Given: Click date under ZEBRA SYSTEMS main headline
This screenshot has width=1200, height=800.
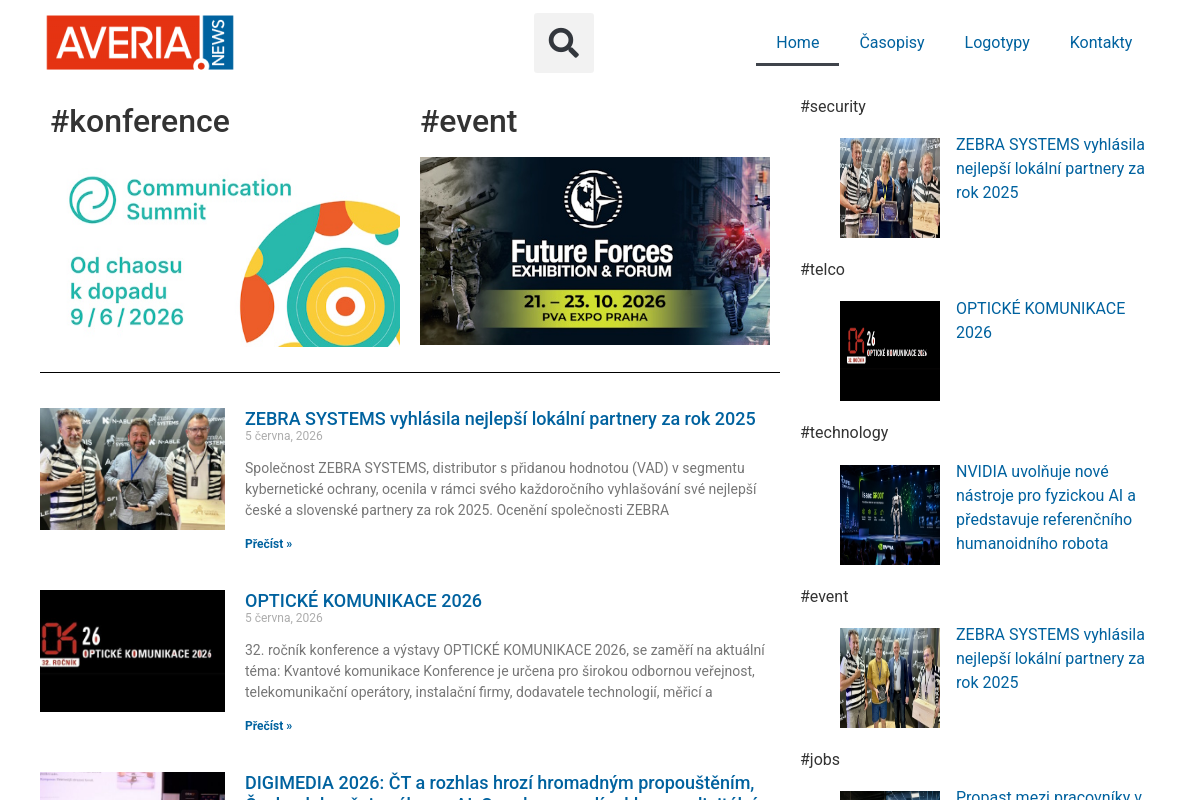Looking at the screenshot, I should click(x=284, y=436).
